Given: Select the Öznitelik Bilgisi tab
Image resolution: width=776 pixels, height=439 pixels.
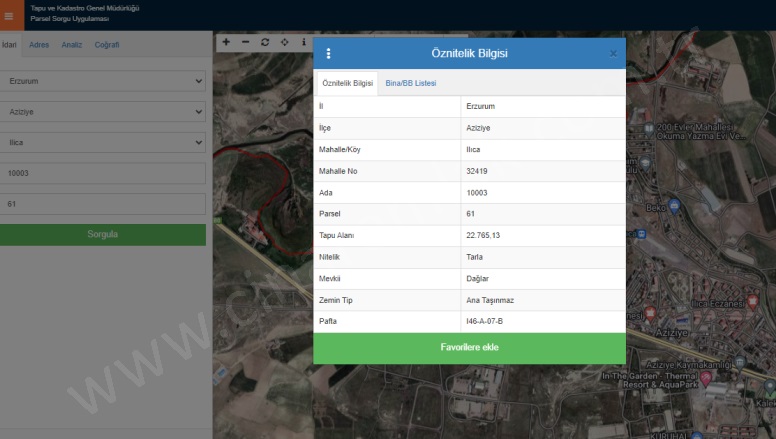Looking at the screenshot, I should click(x=347, y=83).
